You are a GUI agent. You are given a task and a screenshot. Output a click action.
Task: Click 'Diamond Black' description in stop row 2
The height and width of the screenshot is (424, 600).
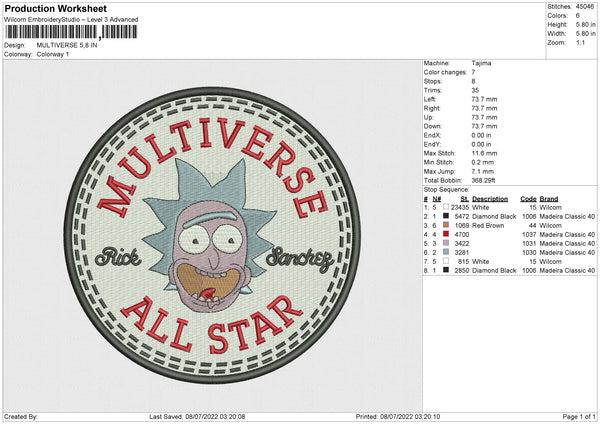click(494, 217)
